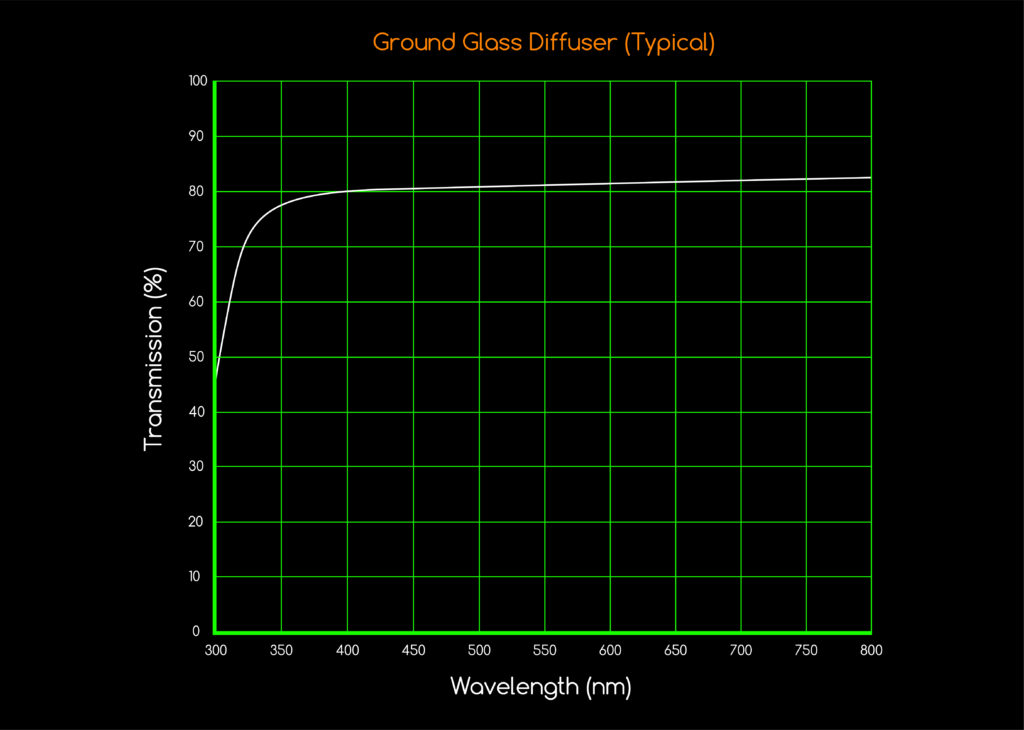Screen dimensions: 1024x730
Task: Select the 350 tick label on the Wavelength axis
Action: (281, 651)
